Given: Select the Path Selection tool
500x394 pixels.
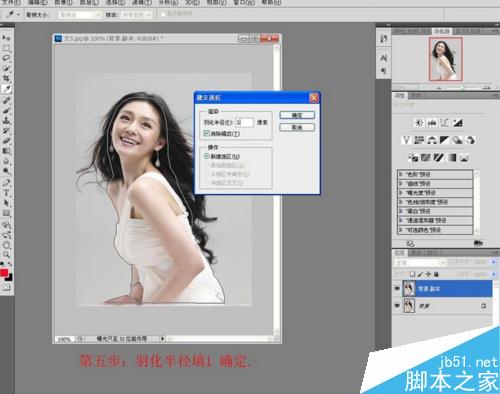Looking at the screenshot, I should tap(6, 203).
